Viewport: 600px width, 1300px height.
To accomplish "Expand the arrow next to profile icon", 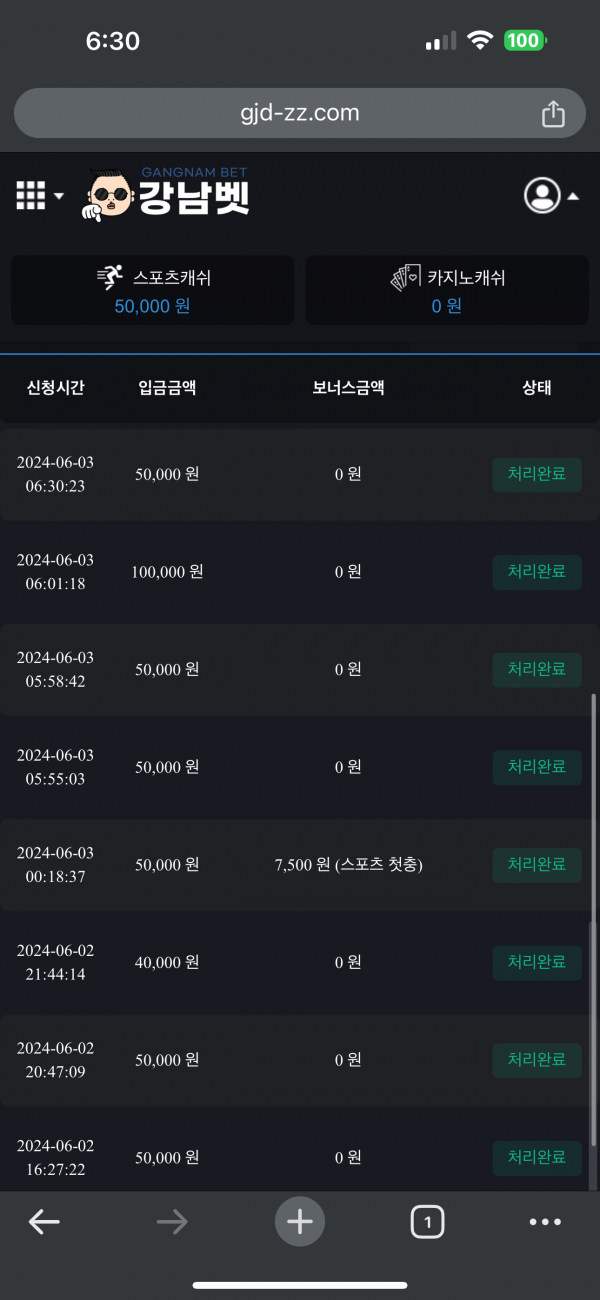I will pos(573,196).
